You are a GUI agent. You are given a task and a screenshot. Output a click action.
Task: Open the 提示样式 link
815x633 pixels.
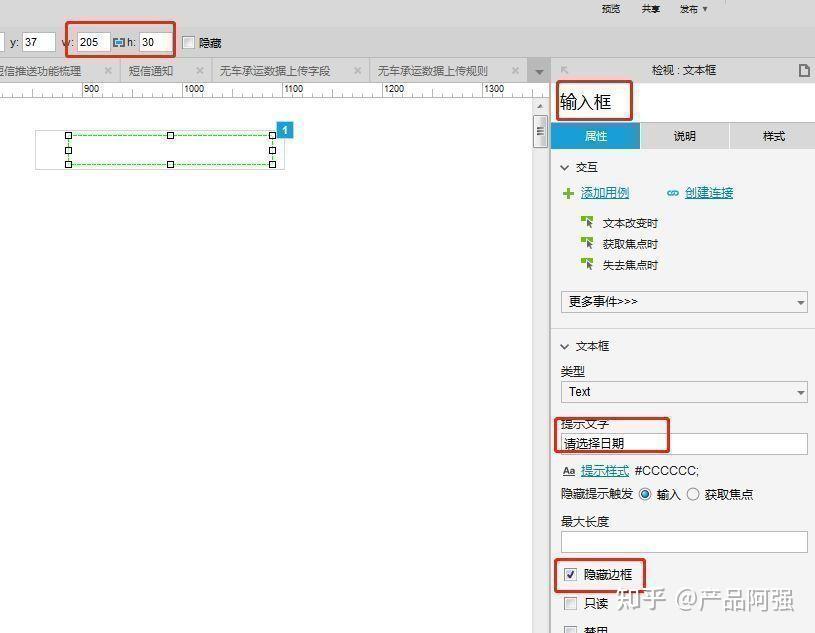604,471
